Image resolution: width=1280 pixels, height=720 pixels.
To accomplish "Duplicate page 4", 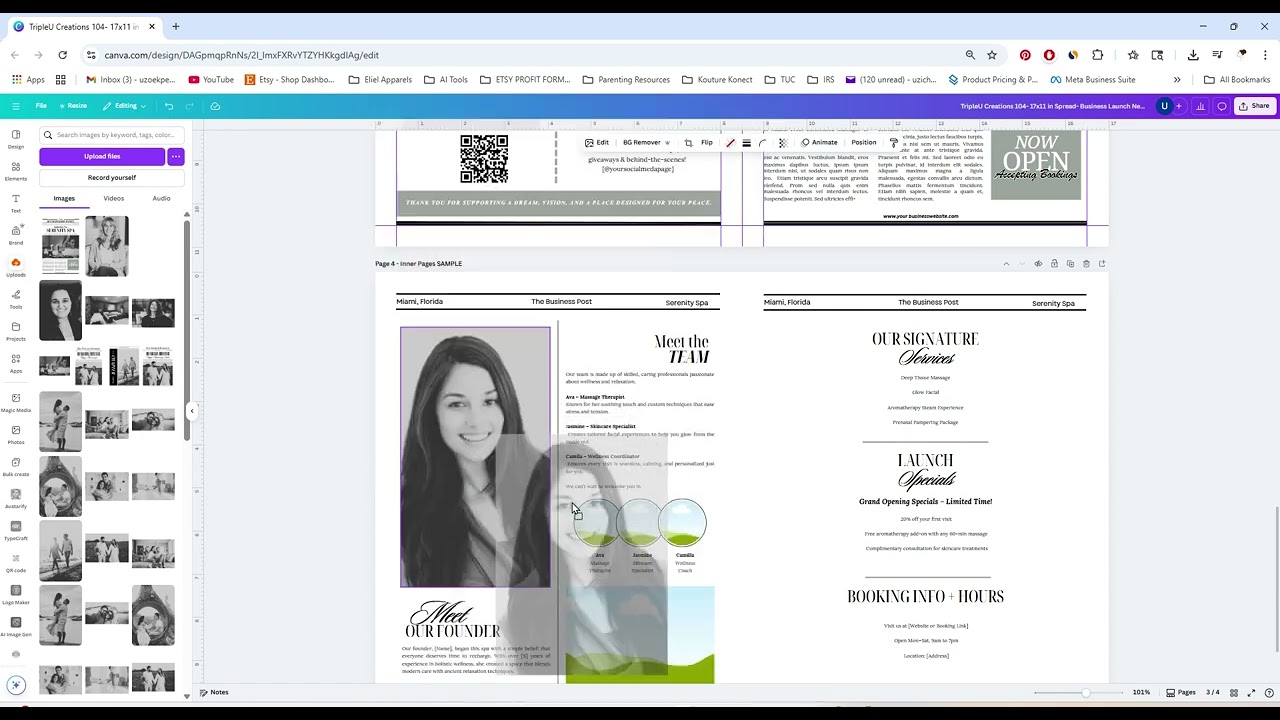I will [1070, 264].
